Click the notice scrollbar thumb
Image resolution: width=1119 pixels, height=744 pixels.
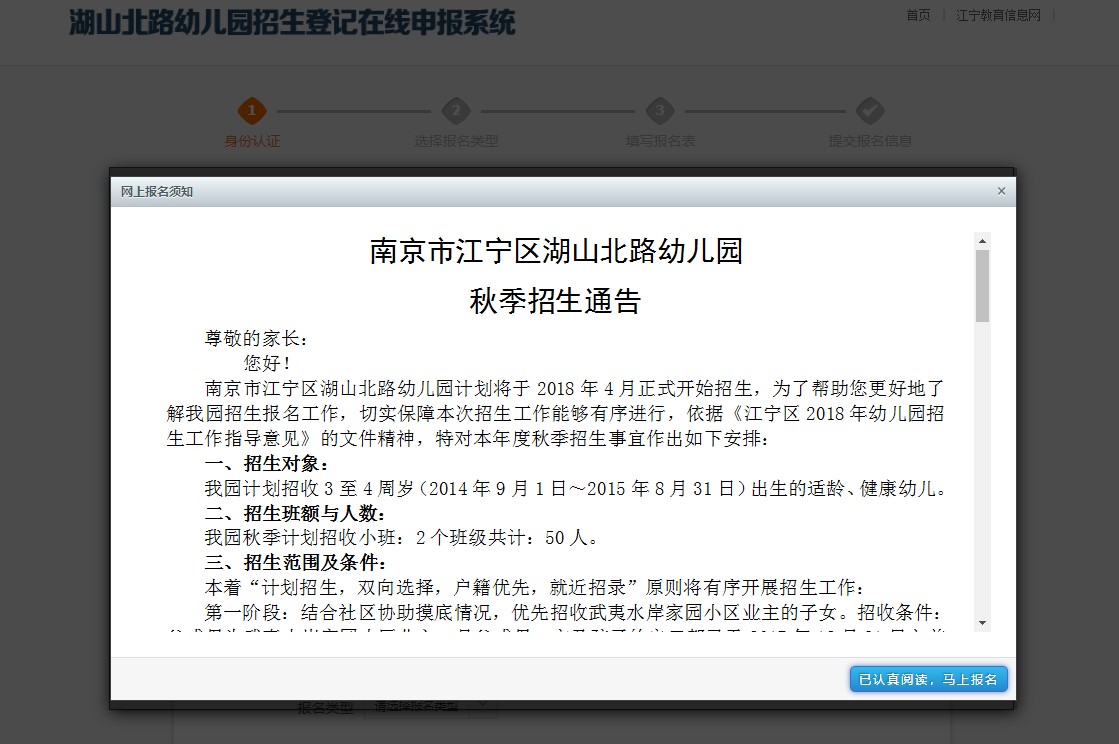point(983,285)
